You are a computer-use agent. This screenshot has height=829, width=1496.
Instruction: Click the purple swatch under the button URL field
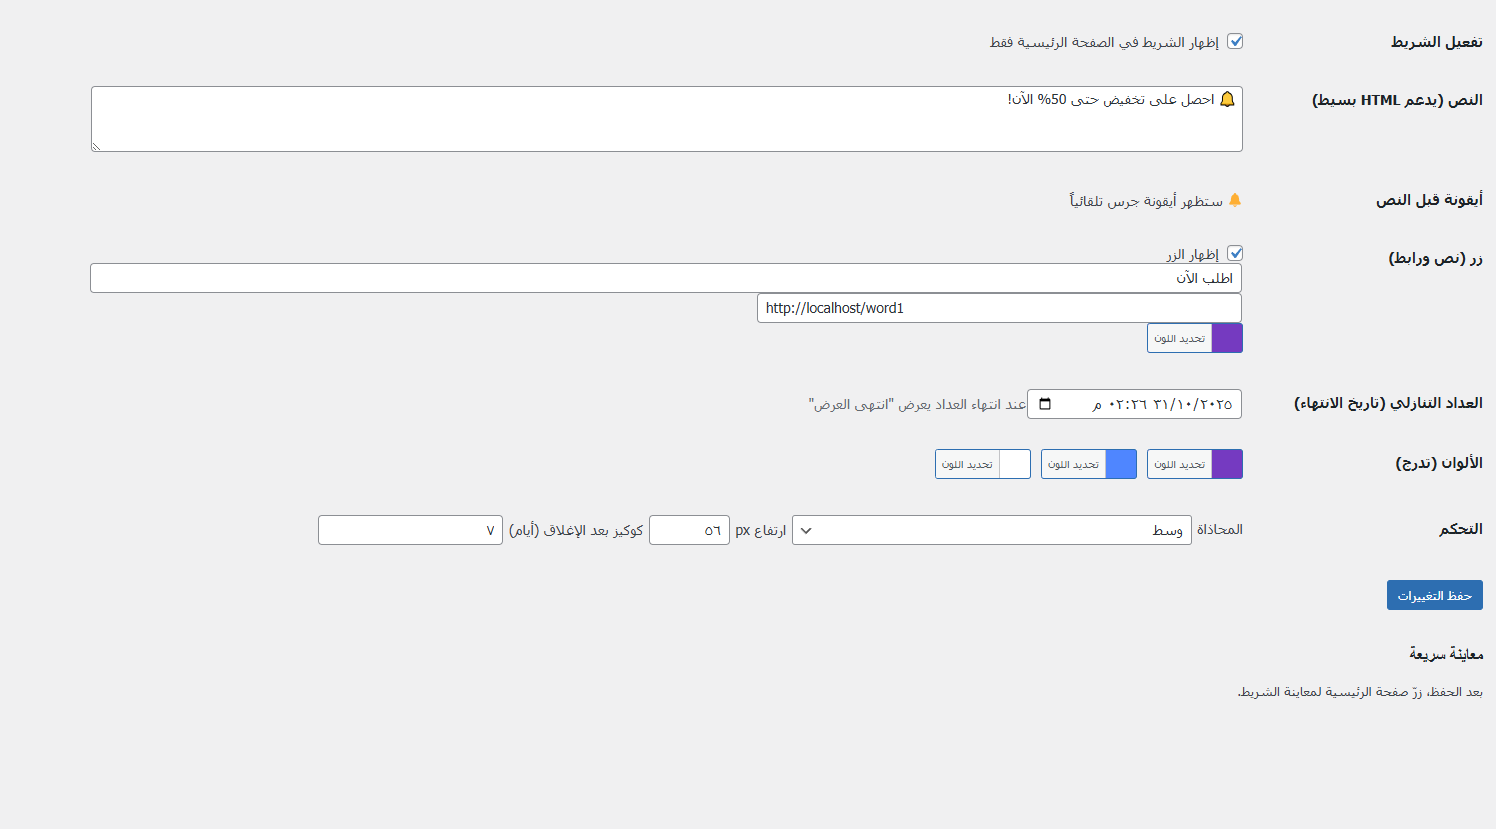click(x=1227, y=338)
